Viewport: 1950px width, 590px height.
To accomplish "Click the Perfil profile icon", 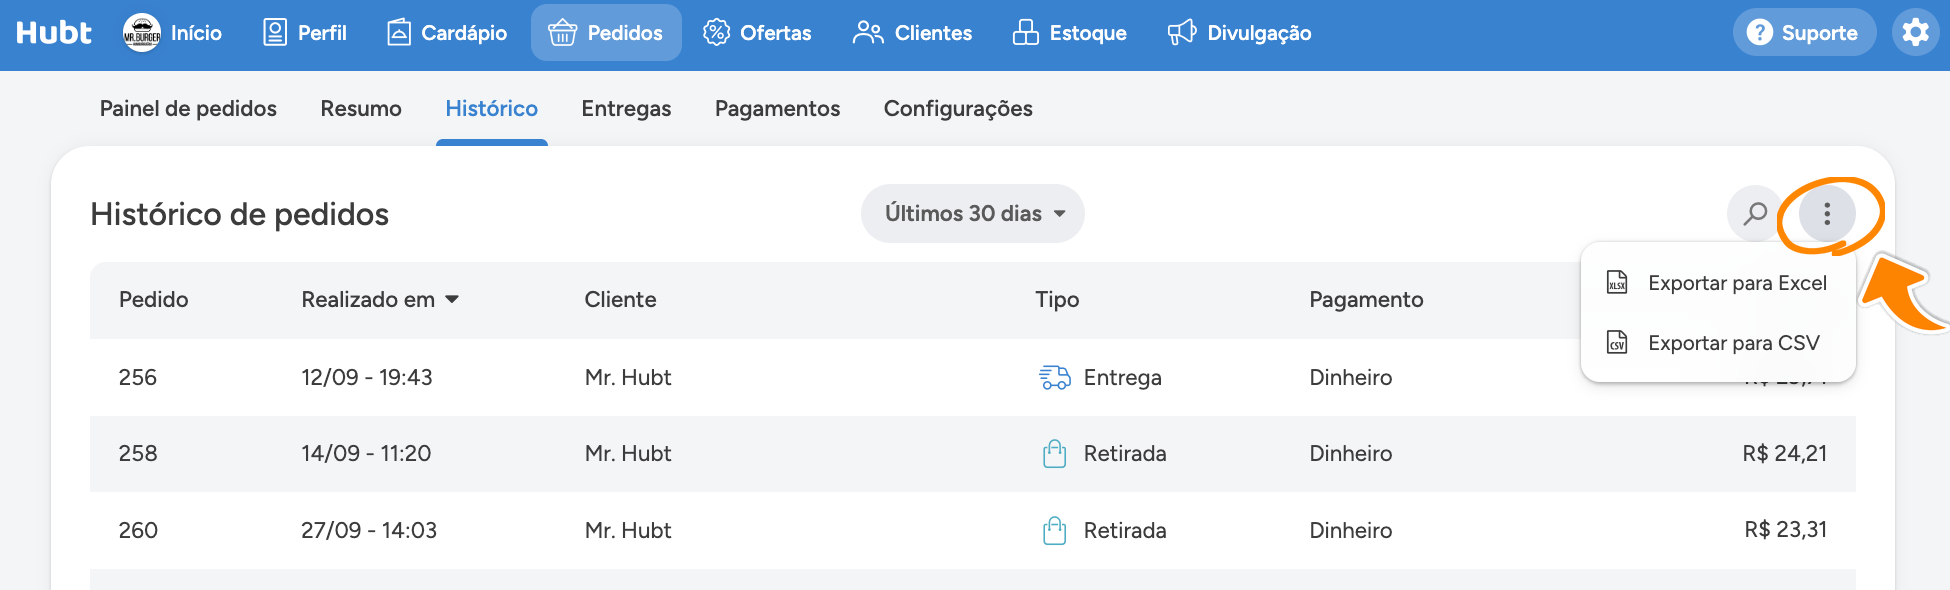I will pyautogui.click(x=274, y=33).
